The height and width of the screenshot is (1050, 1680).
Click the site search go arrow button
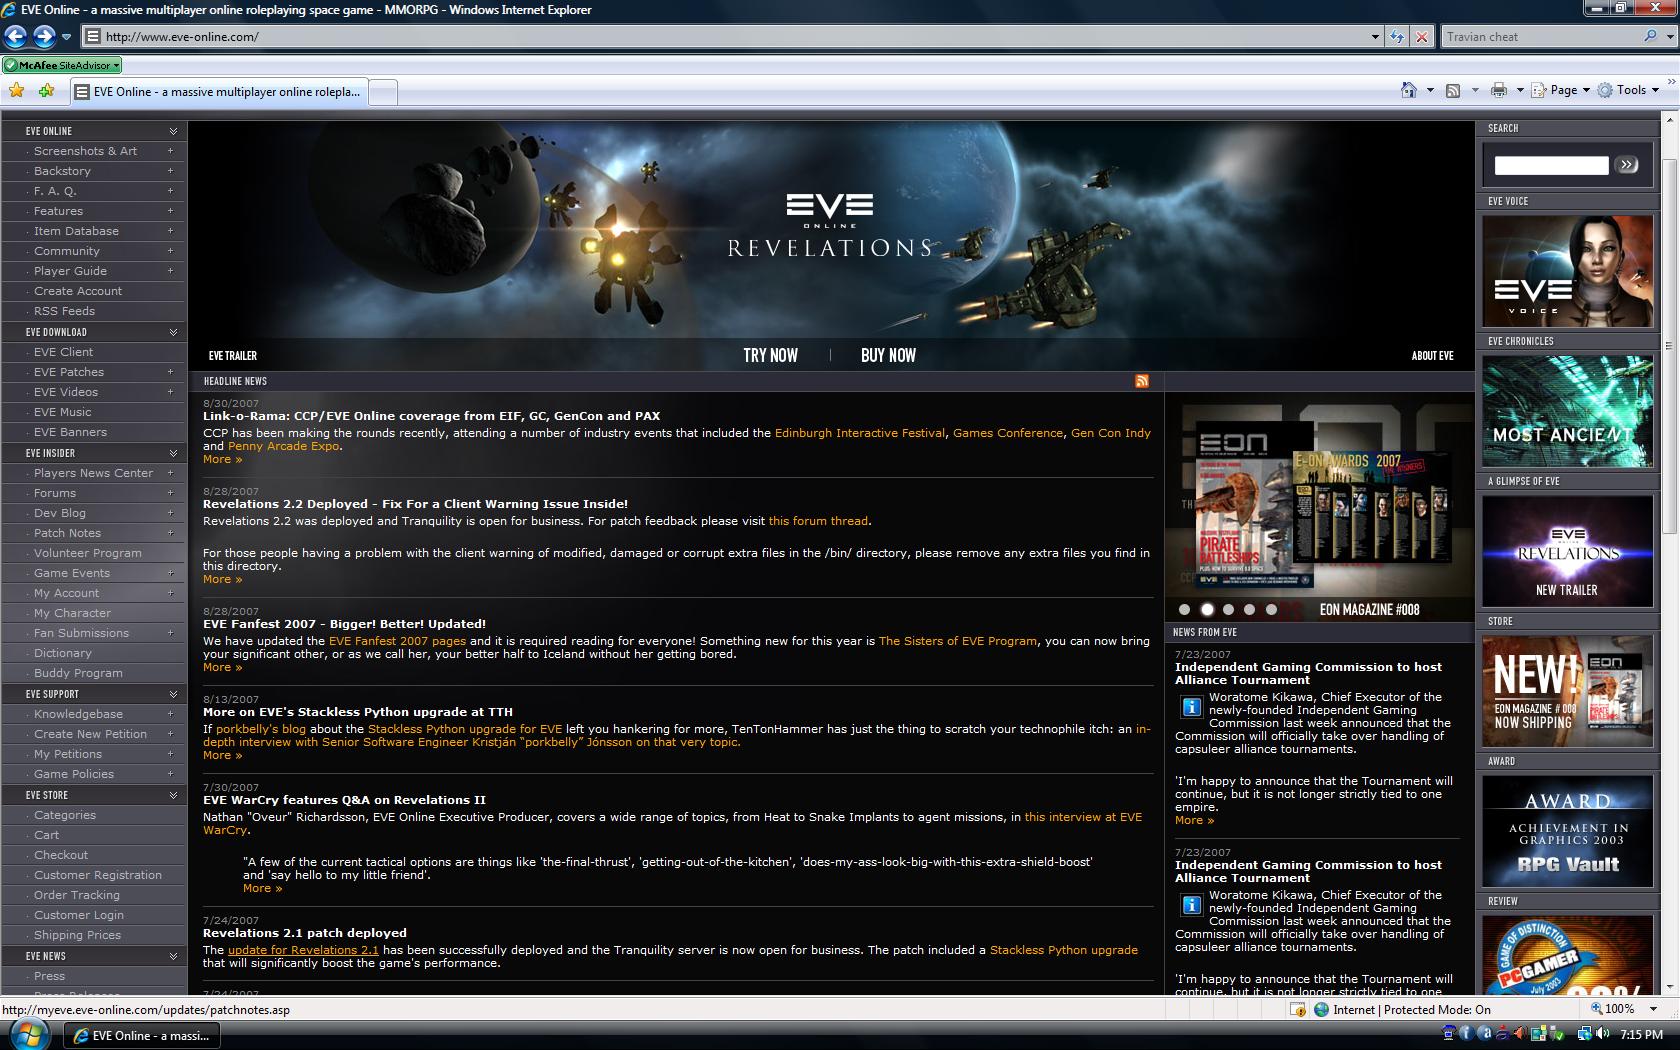point(1628,165)
